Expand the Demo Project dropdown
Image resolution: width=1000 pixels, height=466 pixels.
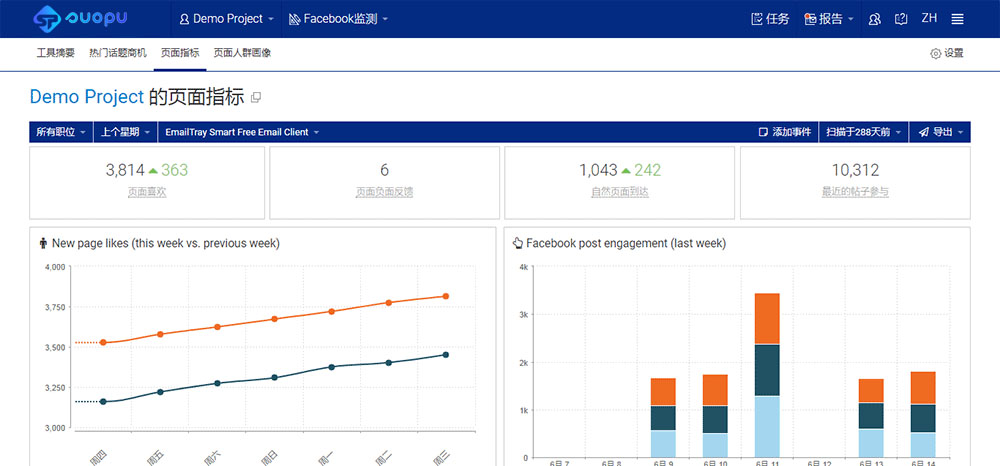pyautogui.click(x=227, y=19)
